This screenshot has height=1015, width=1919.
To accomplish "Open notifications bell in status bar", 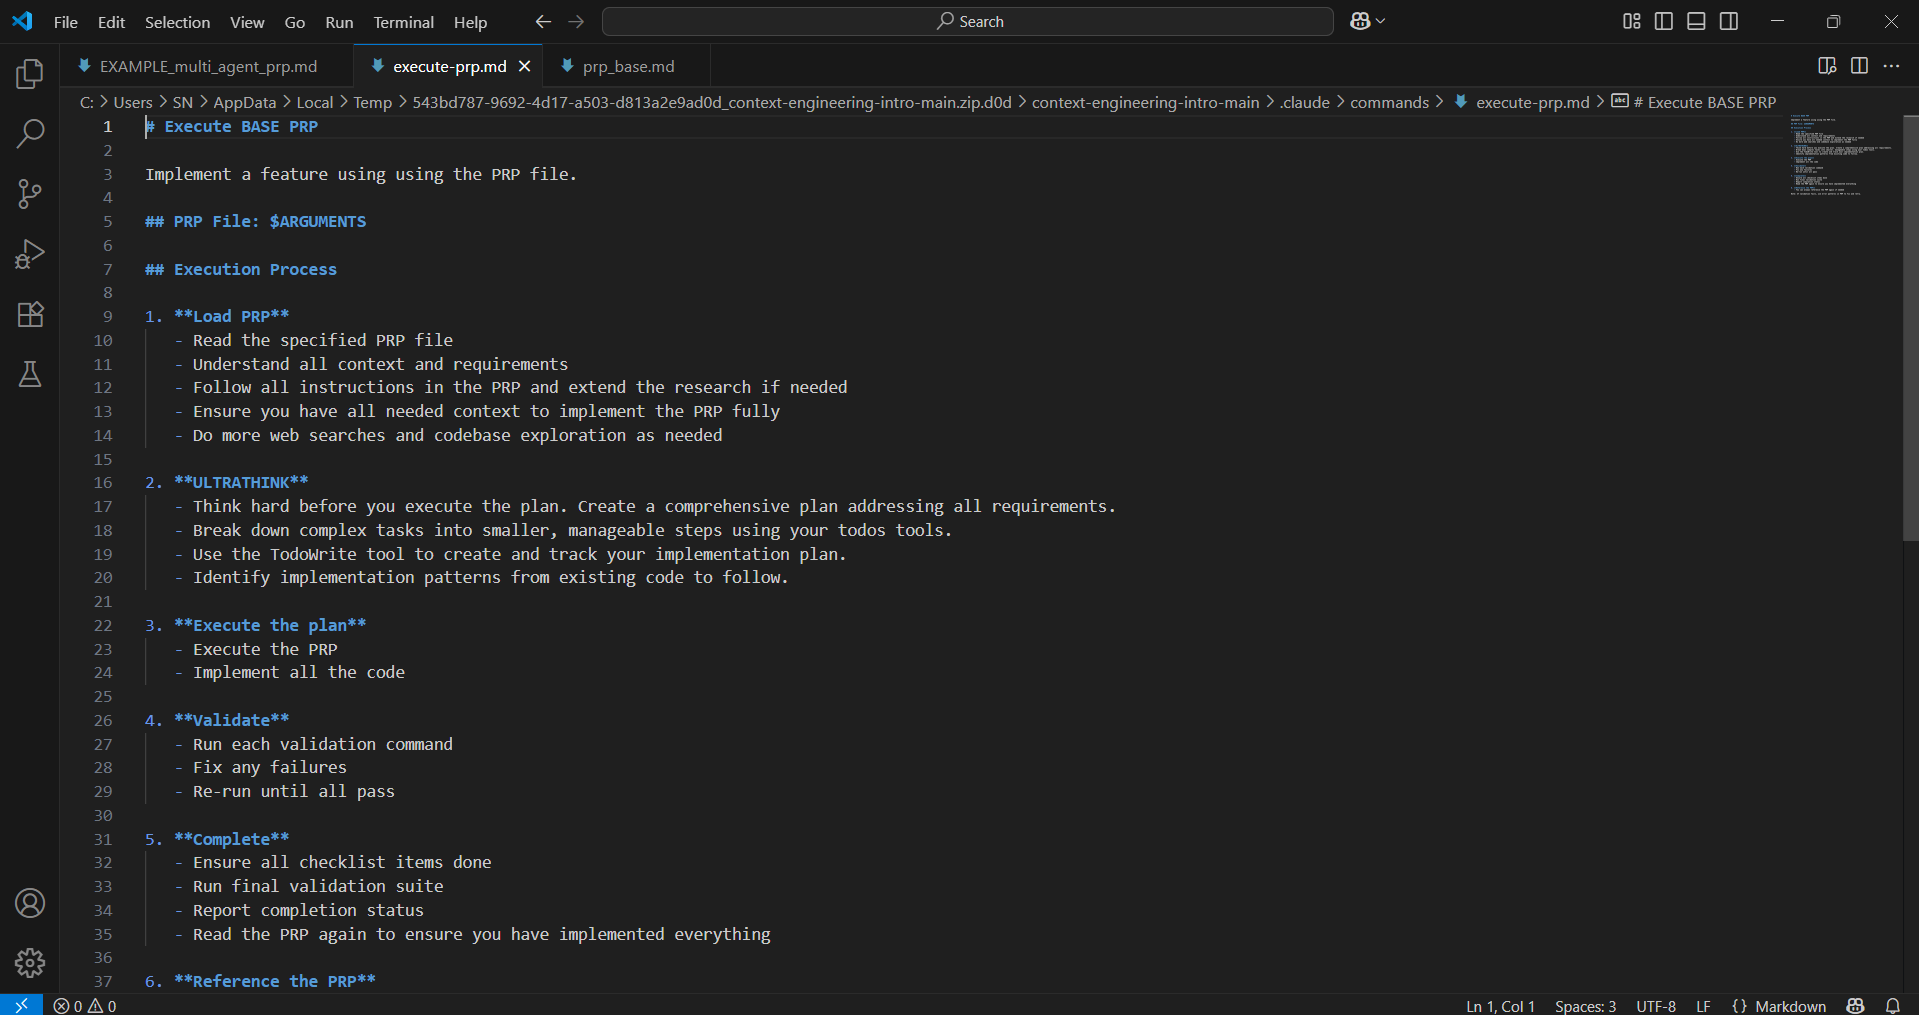I will coord(1893,1006).
